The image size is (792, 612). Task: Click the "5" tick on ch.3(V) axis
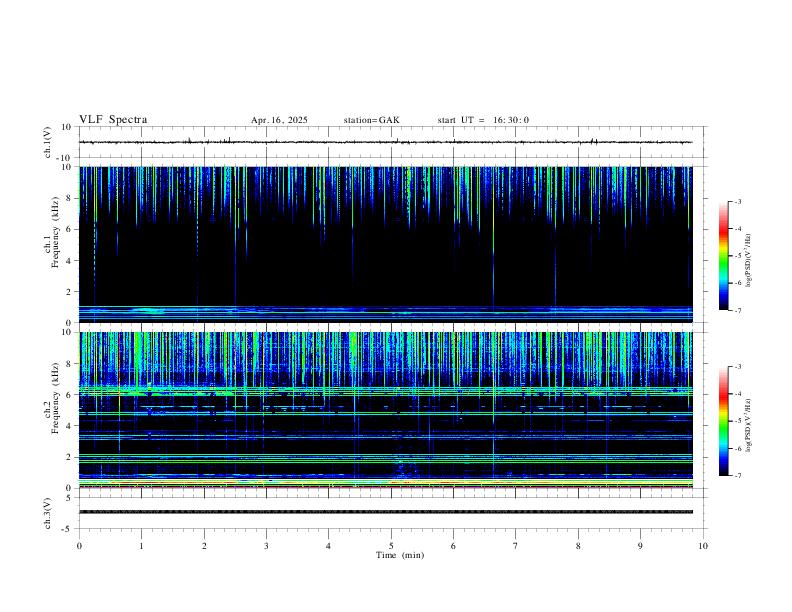(70, 498)
